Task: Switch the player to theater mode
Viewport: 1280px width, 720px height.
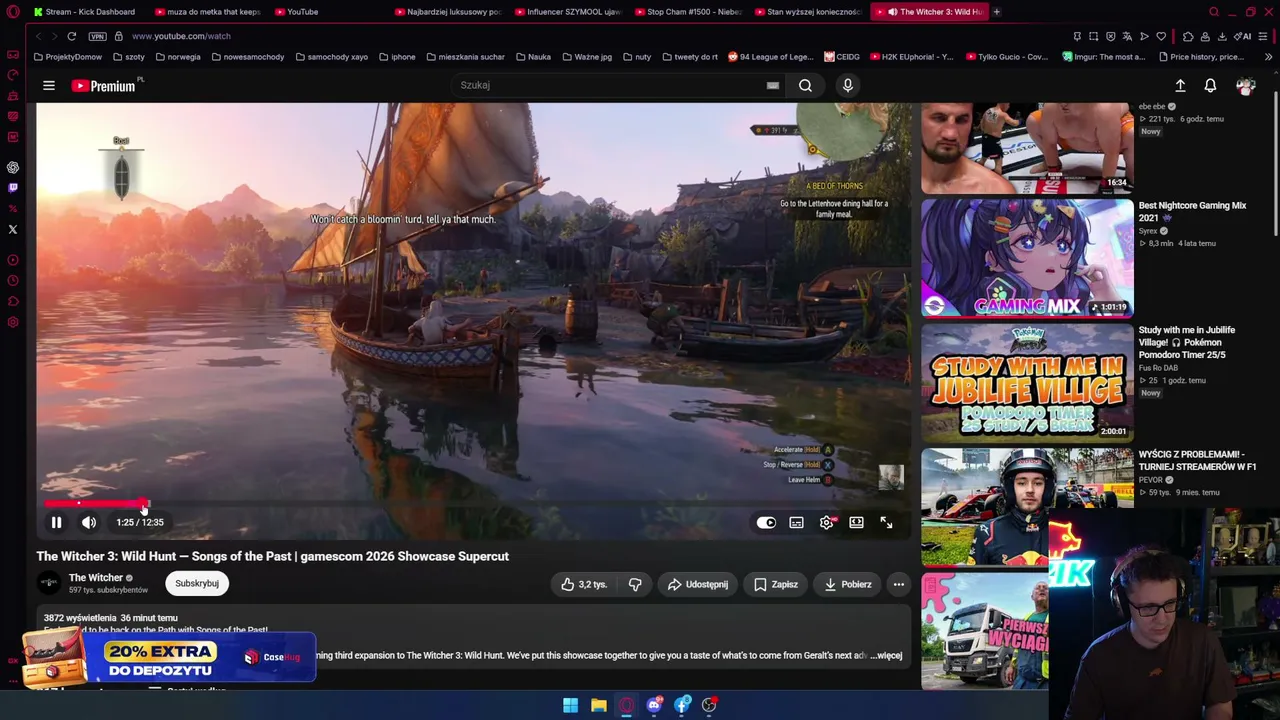Action: point(856,522)
